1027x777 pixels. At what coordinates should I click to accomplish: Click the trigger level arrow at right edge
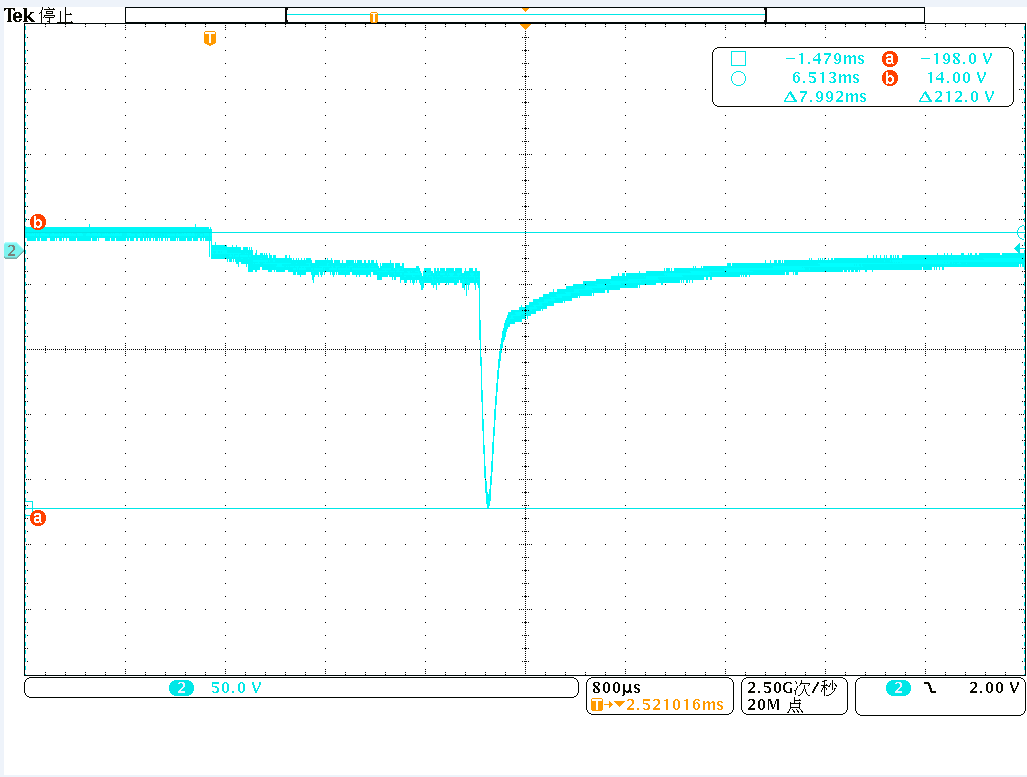pyautogui.click(x=1018, y=248)
